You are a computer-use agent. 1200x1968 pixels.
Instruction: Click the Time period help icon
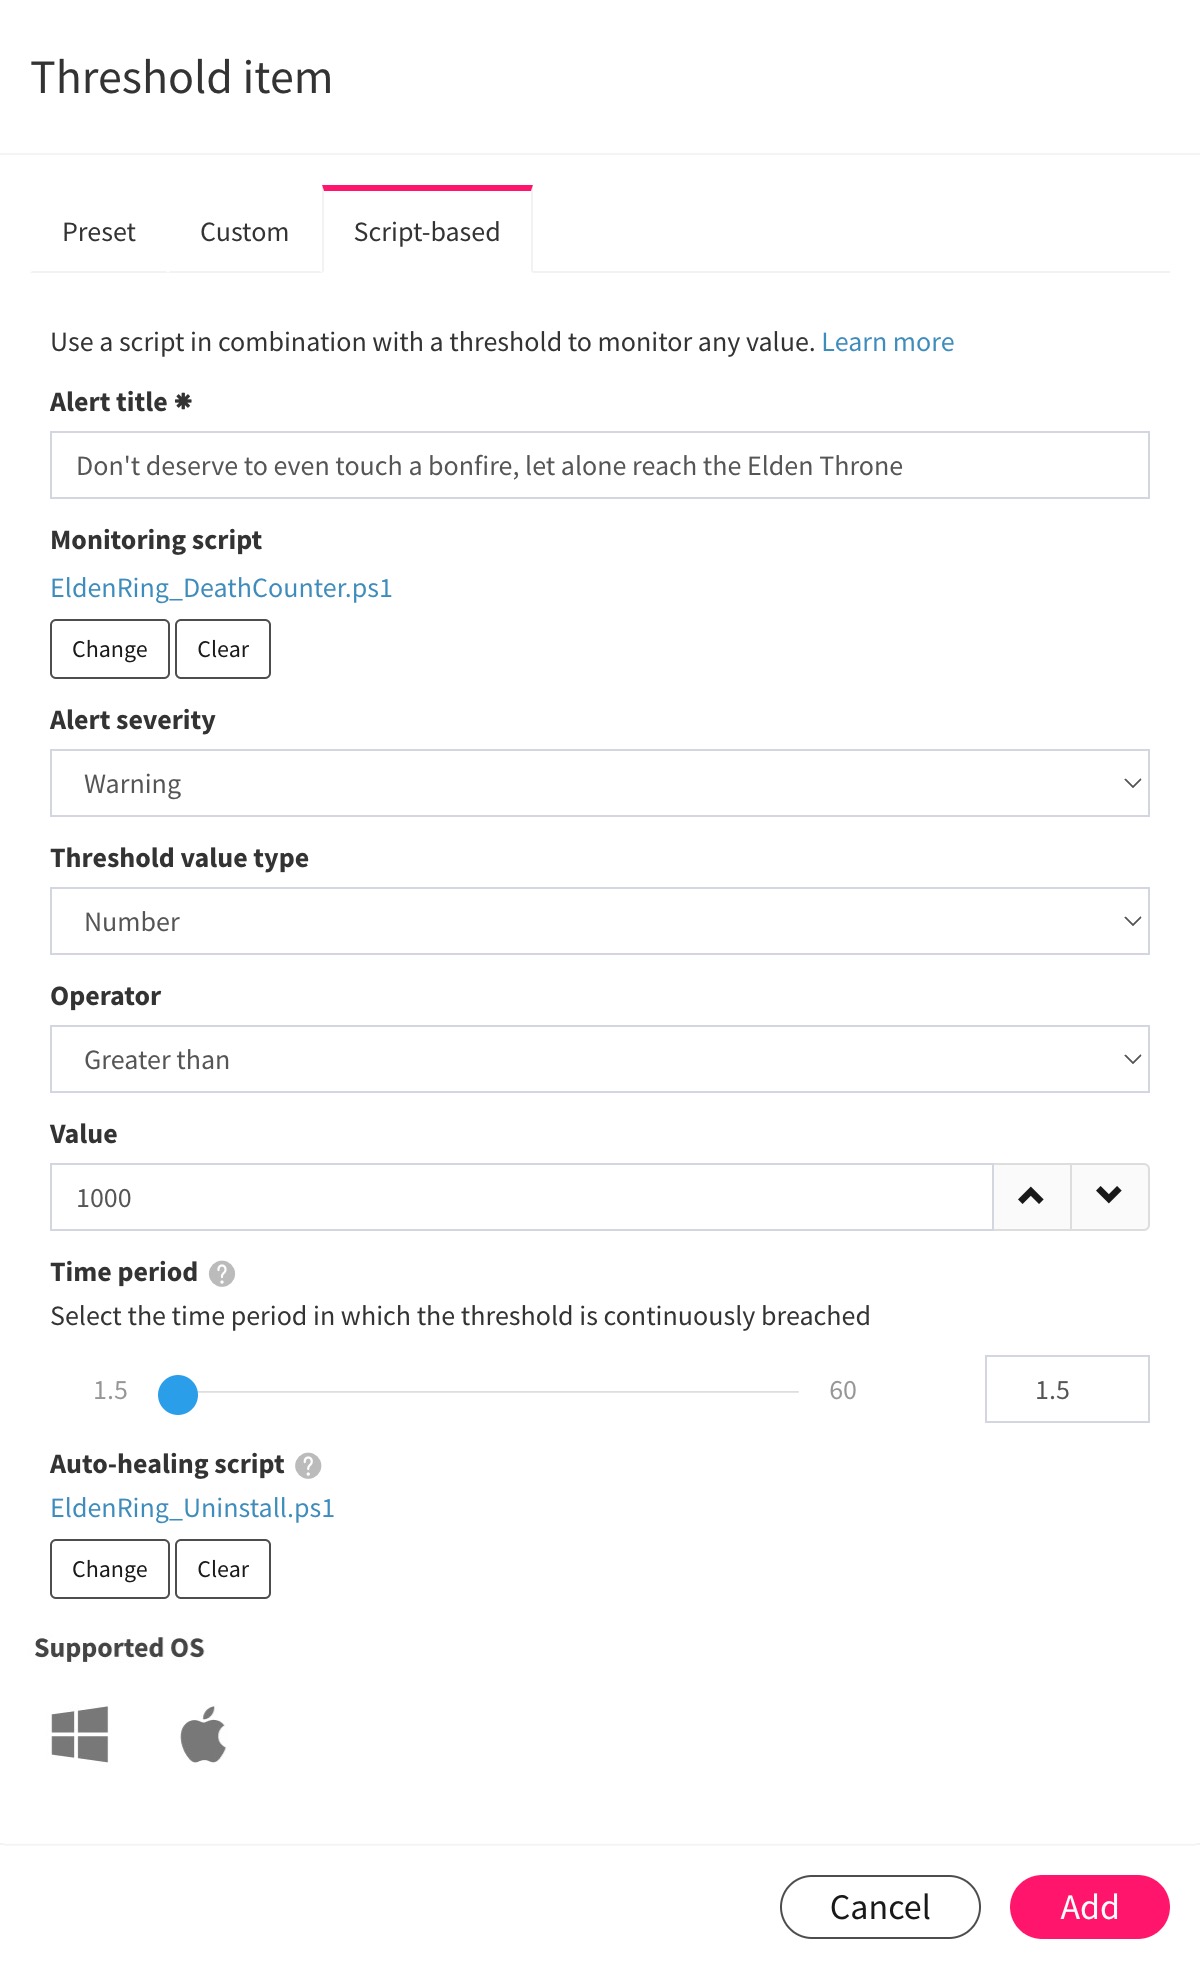click(222, 1273)
